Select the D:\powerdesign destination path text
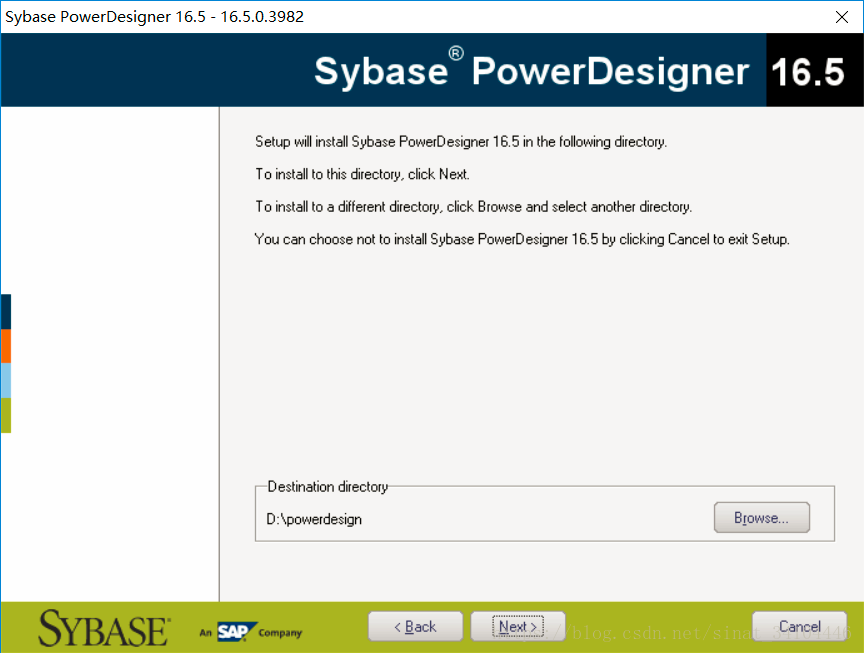 (x=314, y=519)
